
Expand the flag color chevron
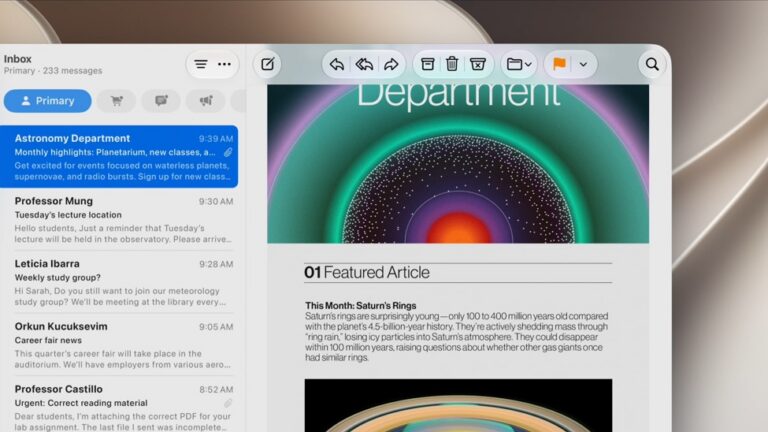(583, 64)
